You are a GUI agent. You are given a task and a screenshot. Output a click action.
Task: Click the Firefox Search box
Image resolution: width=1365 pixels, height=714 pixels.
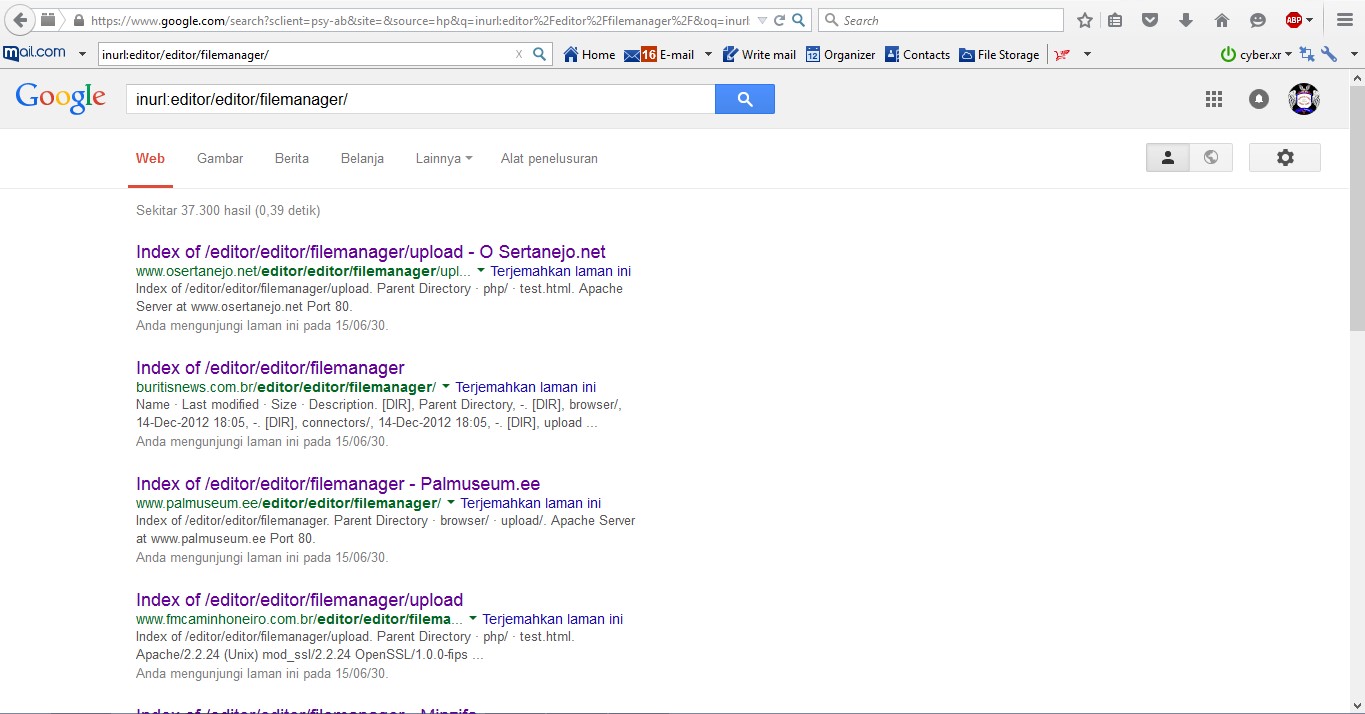[x=941, y=20]
